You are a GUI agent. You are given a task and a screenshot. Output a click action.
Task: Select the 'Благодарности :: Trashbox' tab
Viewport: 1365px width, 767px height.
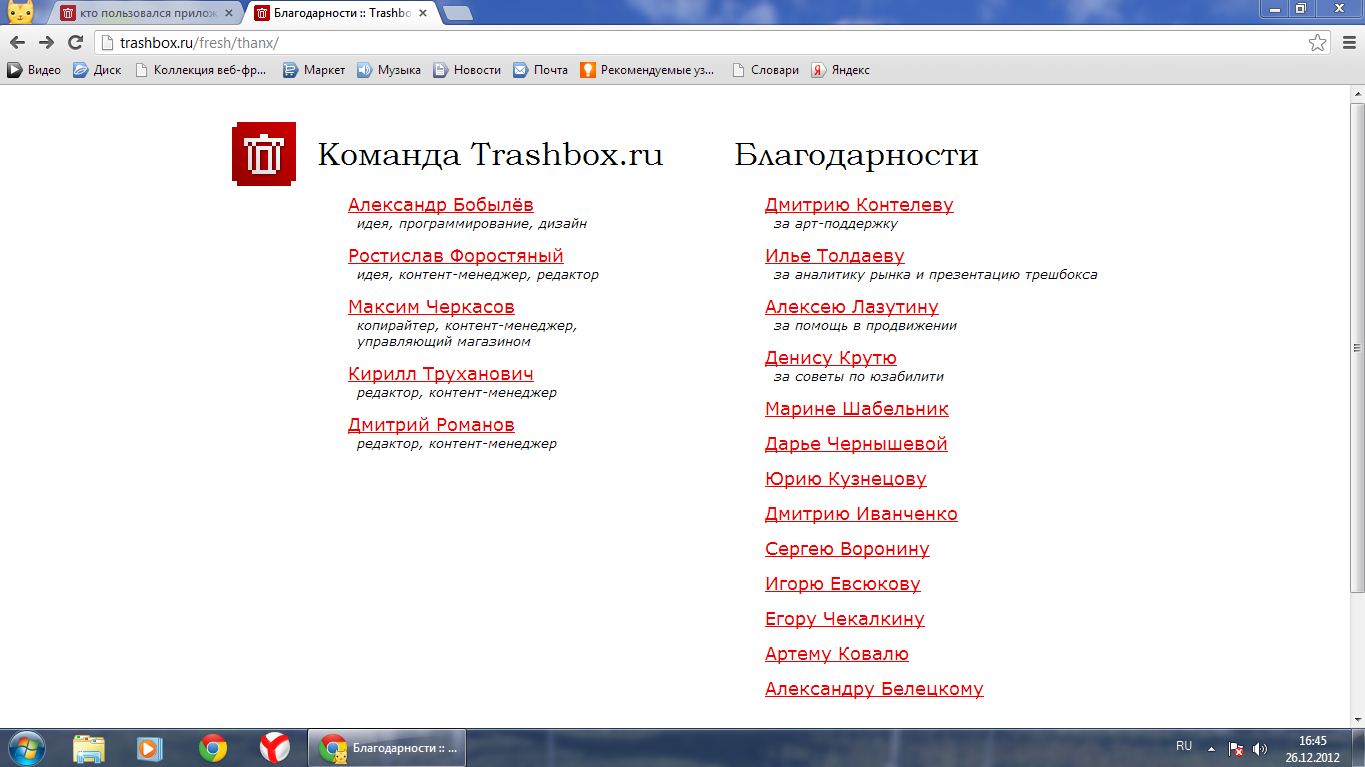[340, 14]
